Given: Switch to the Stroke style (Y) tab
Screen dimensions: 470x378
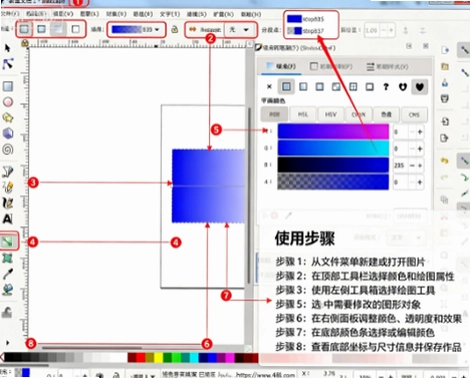Looking at the screenshot, I should point(387,66).
